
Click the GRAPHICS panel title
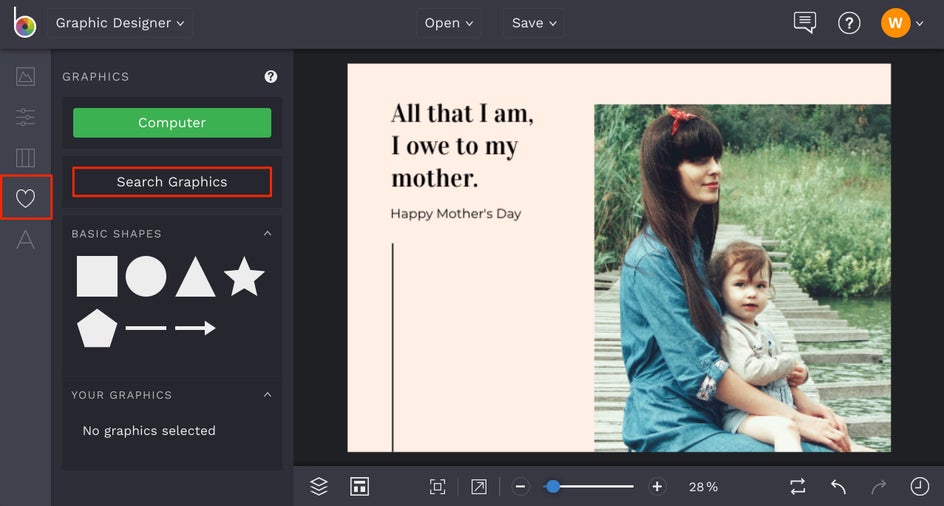pyautogui.click(x=96, y=77)
